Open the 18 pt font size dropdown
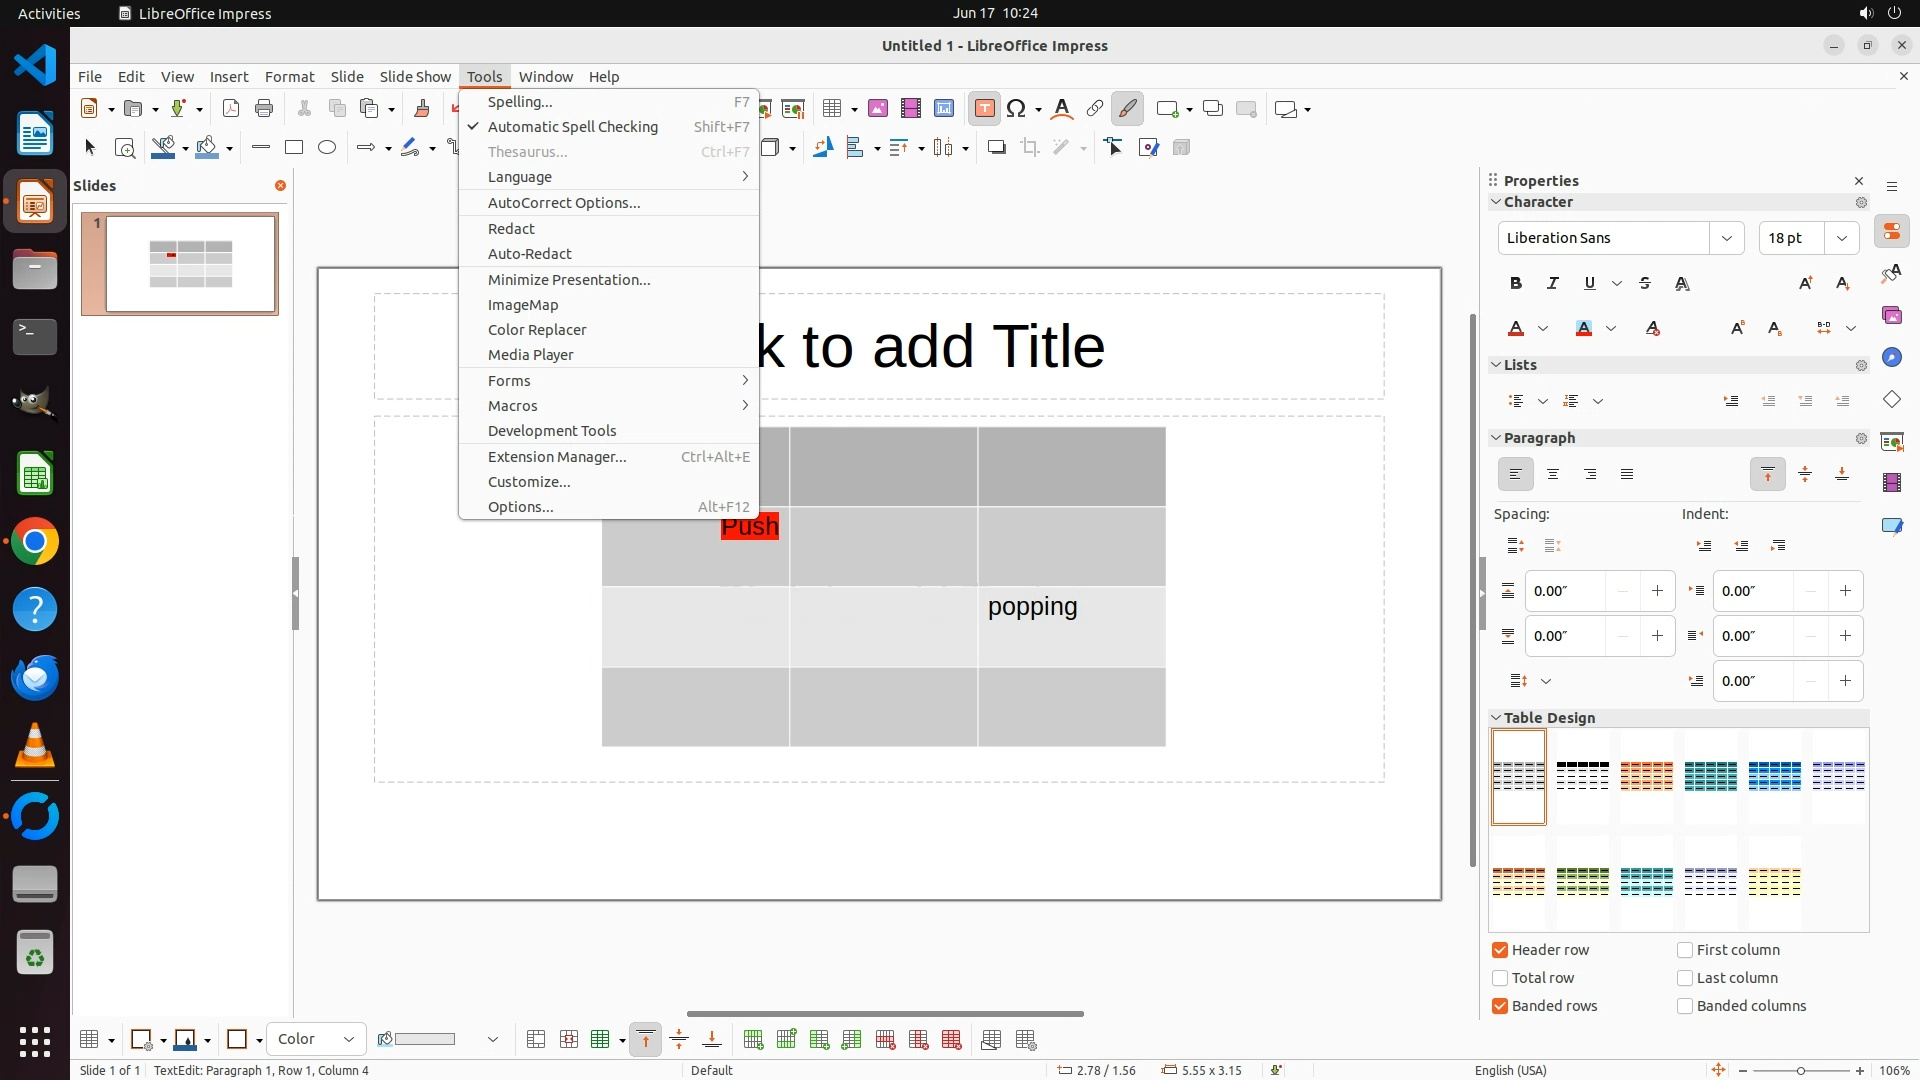 [x=1842, y=238]
